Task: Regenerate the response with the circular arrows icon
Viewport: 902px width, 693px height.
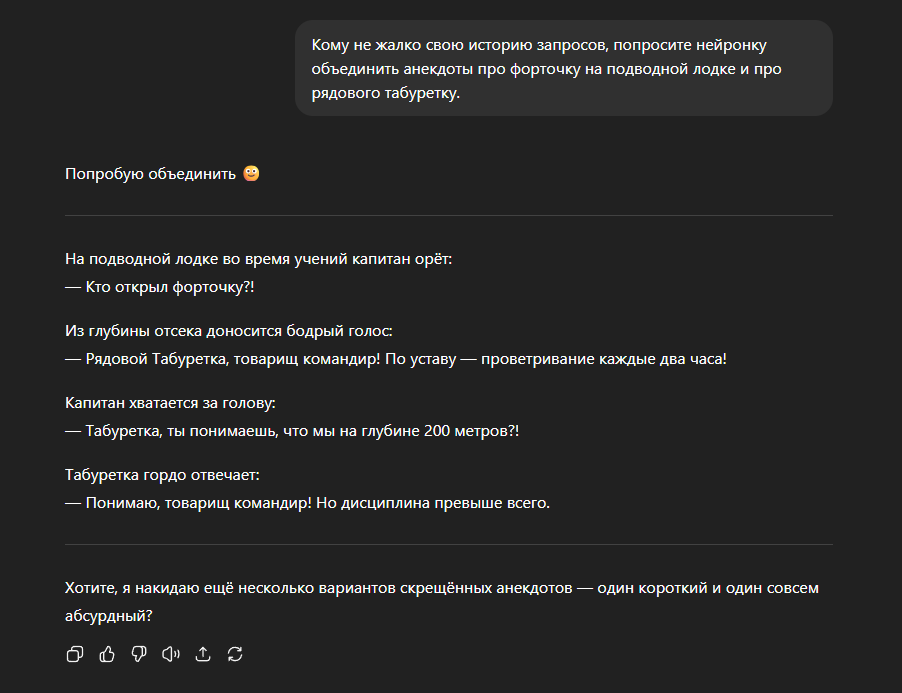Action: [235, 654]
